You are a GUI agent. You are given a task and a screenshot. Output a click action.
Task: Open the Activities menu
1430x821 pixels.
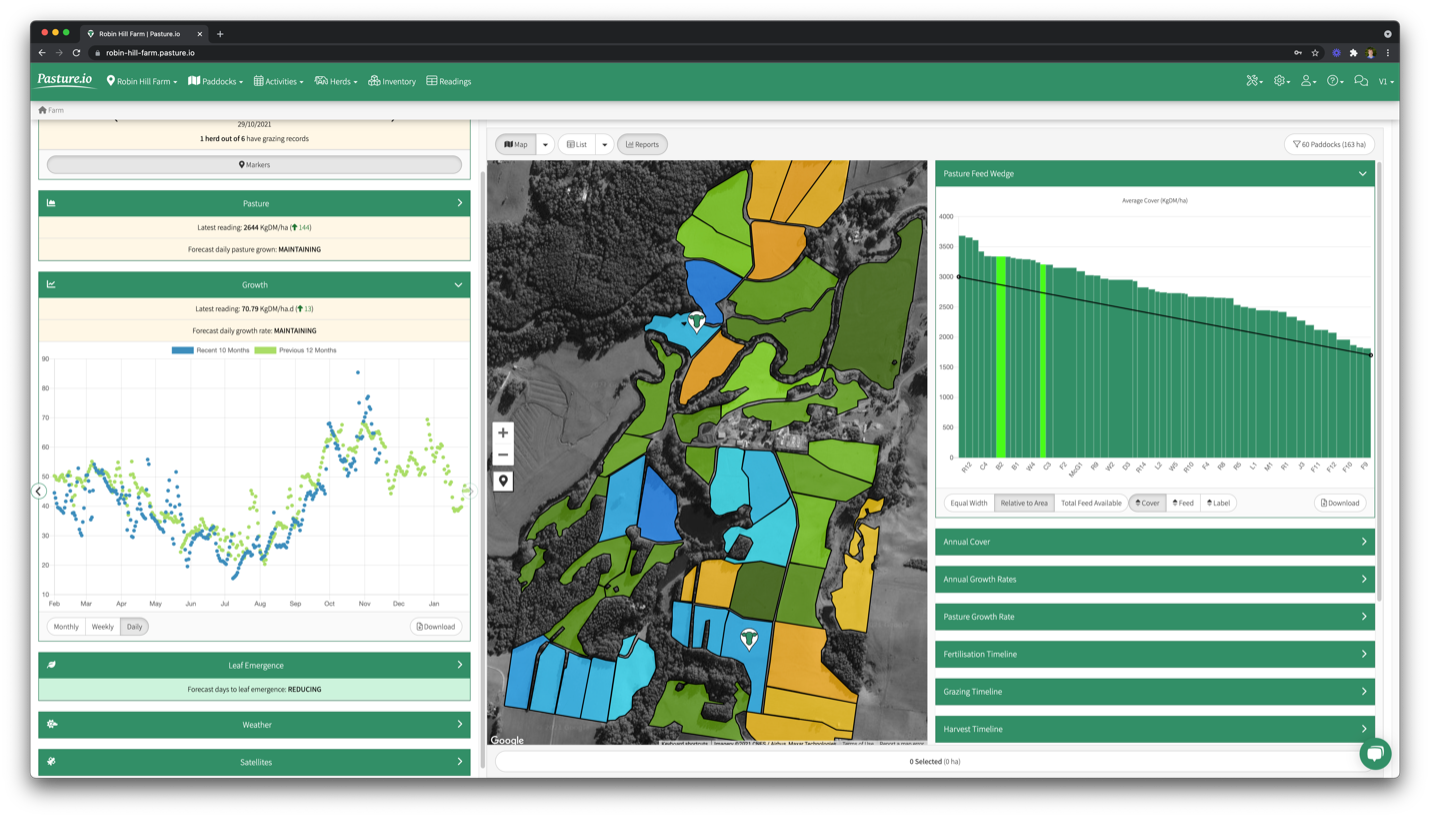[279, 81]
